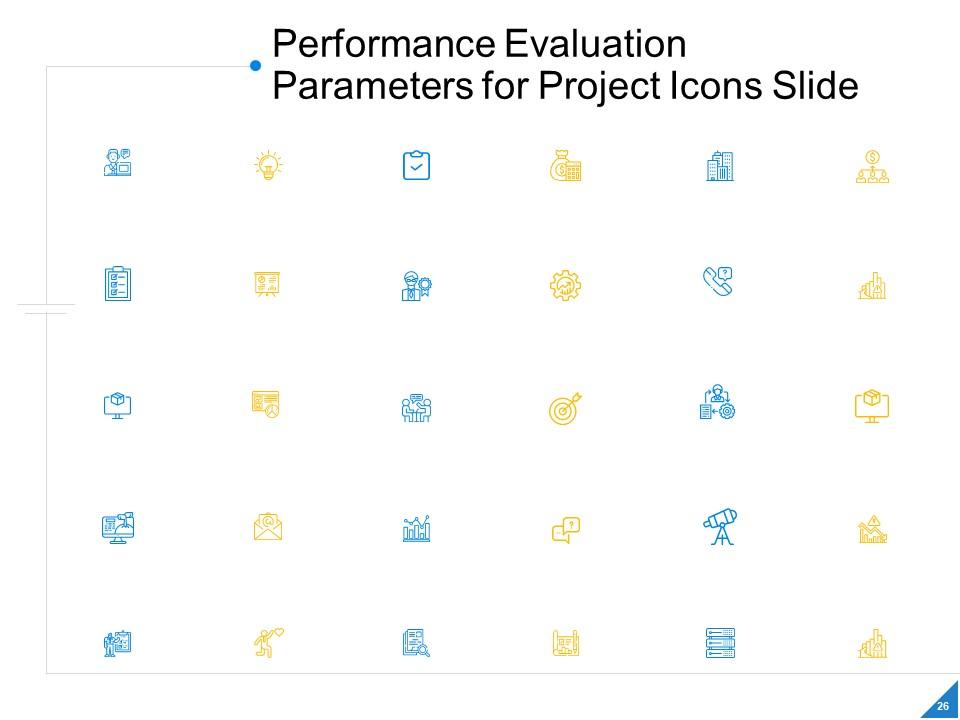Click the money bag with calculator icon
This screenshot has width=960, height=720.
pos(565,166)
